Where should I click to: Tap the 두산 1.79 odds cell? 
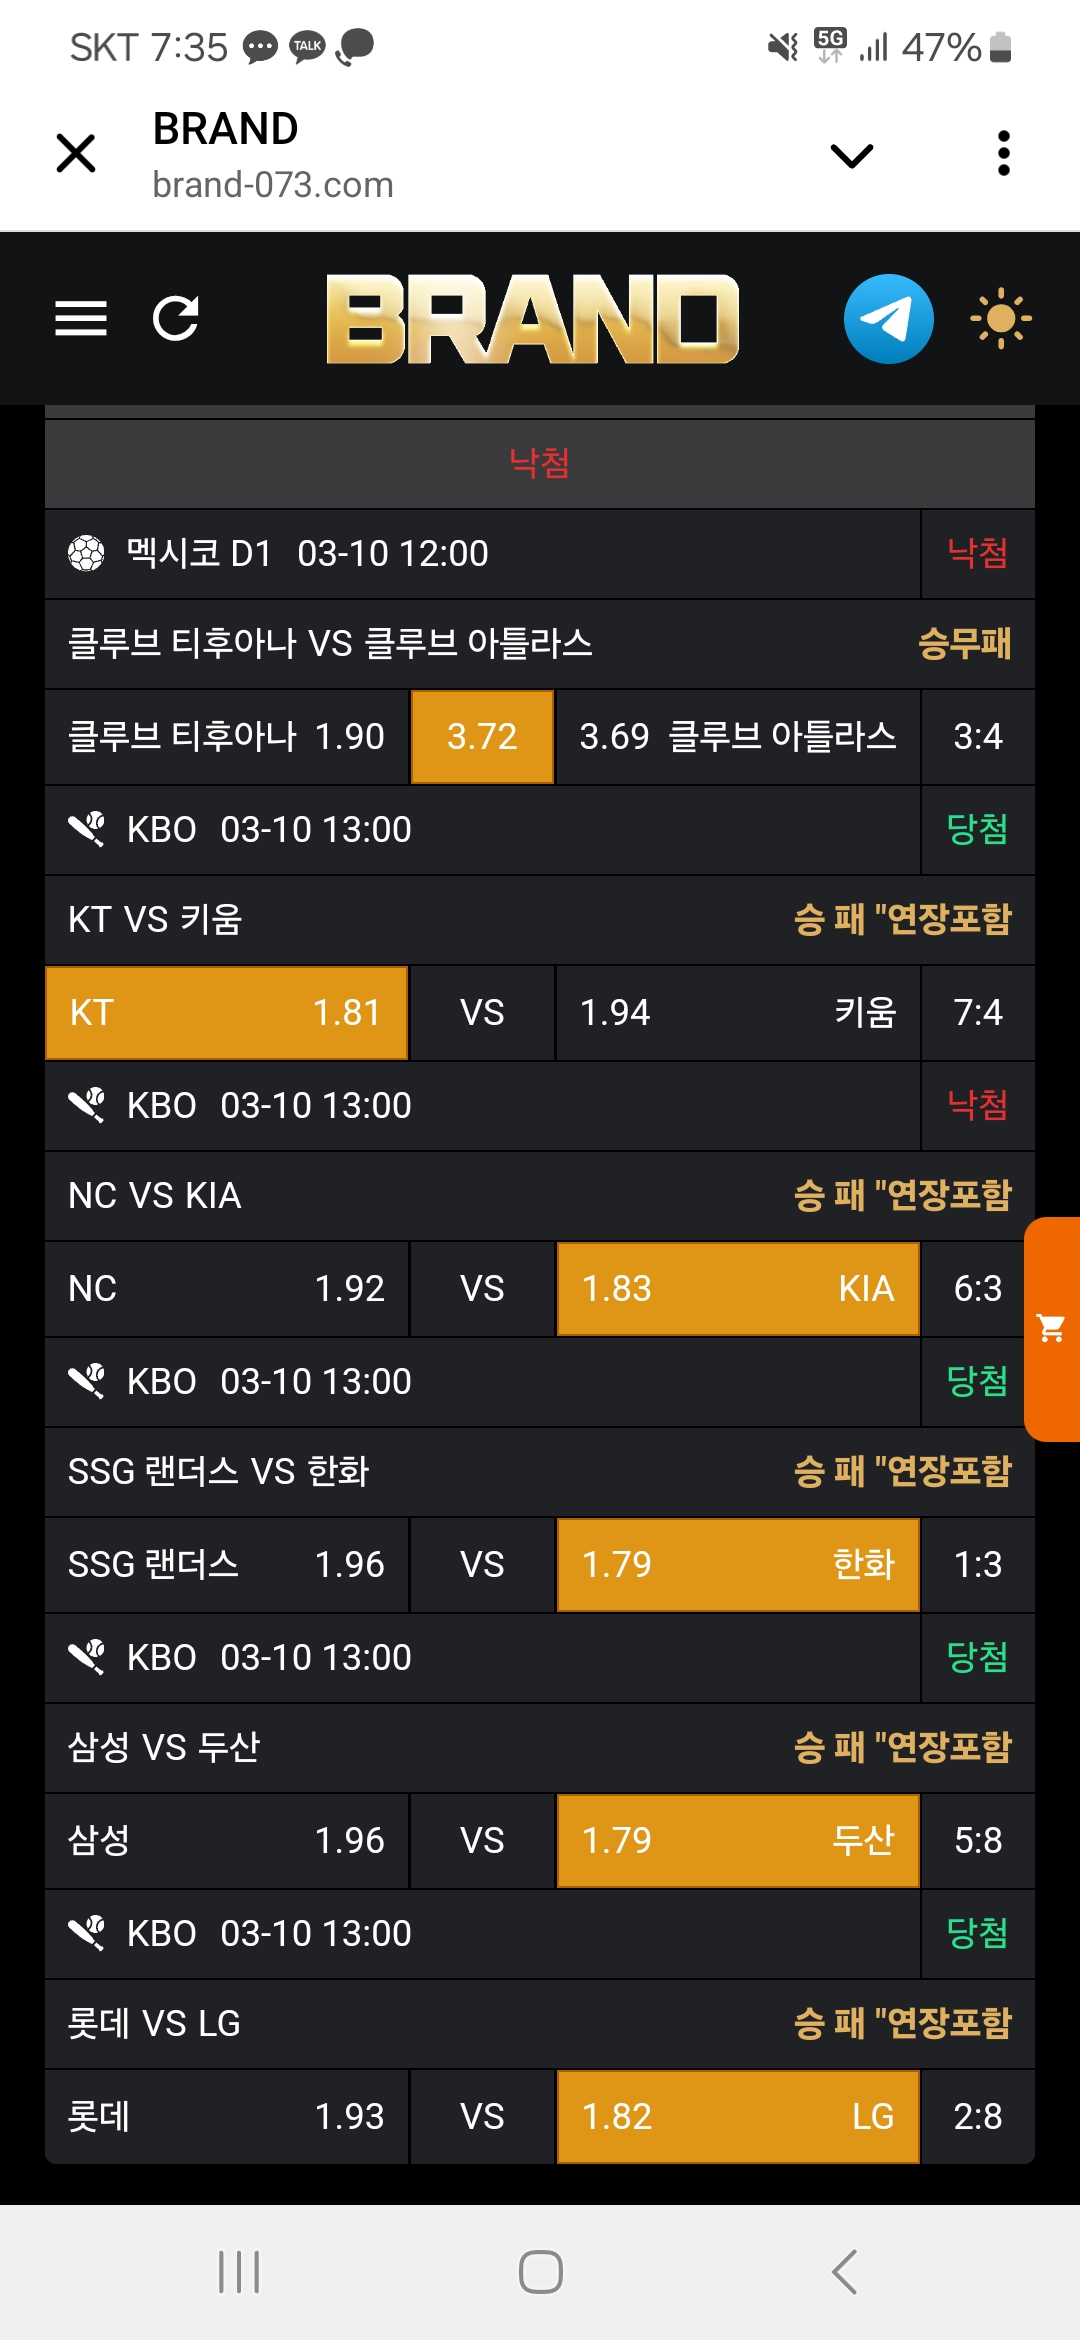737,1841
